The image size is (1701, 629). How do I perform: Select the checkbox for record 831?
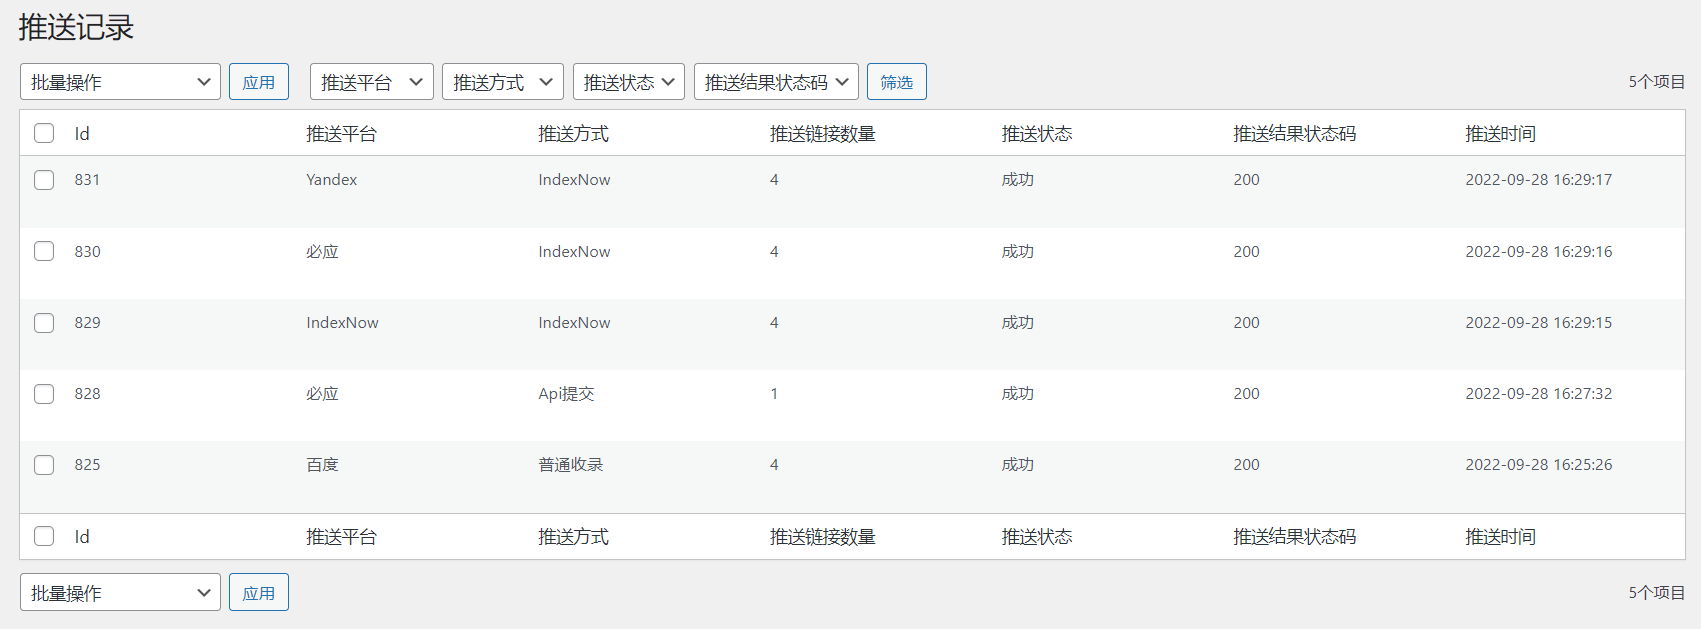tap(44, 180)
